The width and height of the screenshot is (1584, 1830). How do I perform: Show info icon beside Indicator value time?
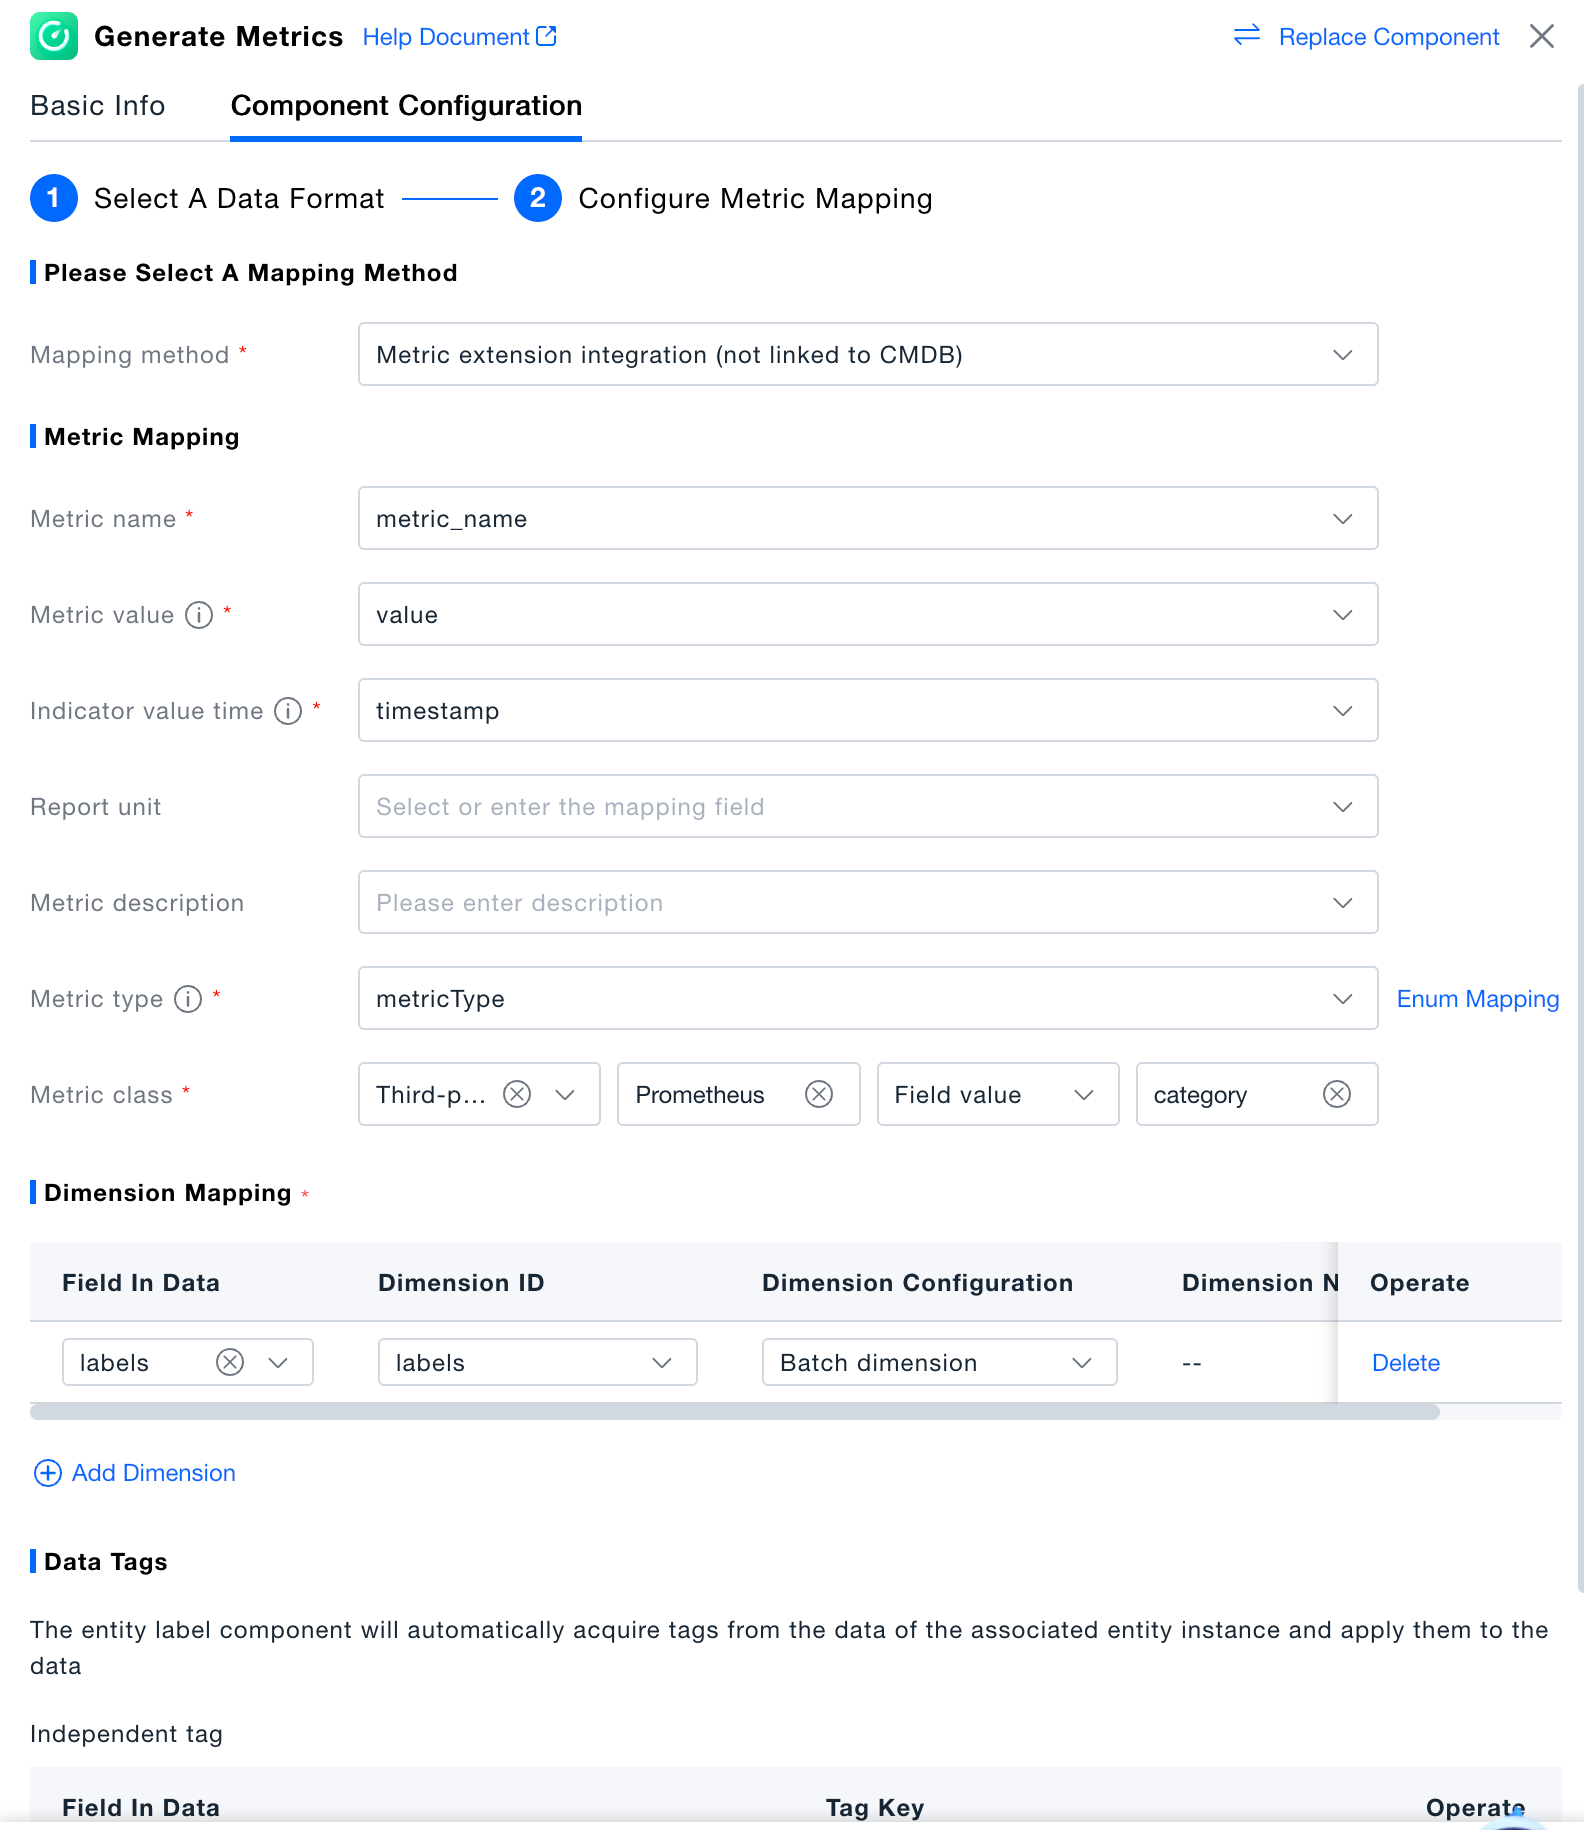[x=288, y=711]
